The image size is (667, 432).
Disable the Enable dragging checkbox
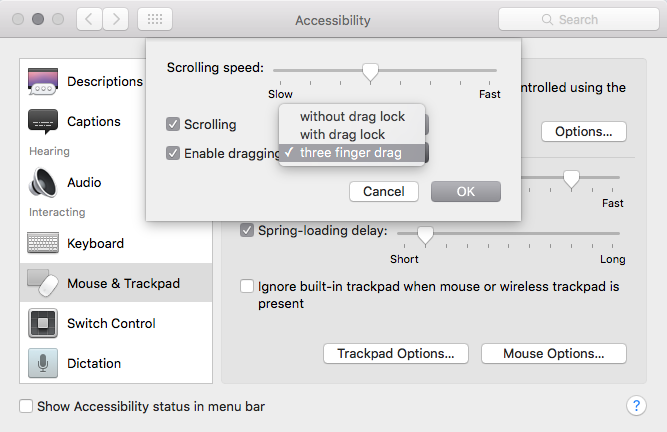click(x=173, y=153)
